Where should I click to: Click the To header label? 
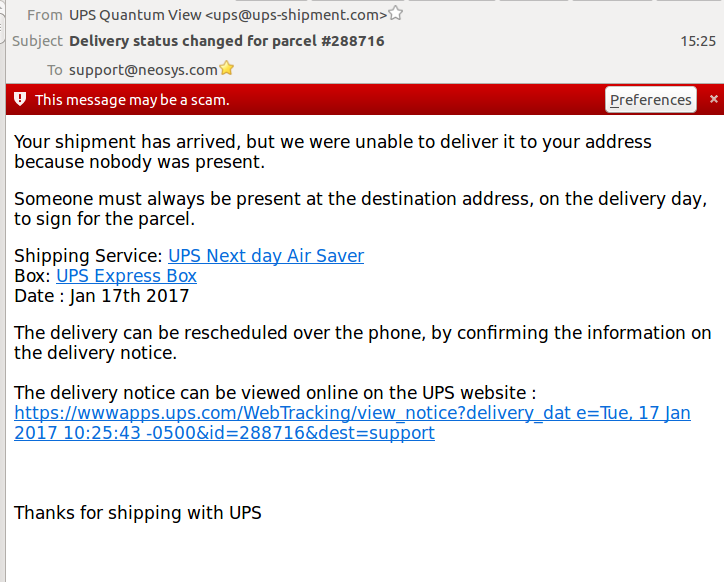click(54, 70)
